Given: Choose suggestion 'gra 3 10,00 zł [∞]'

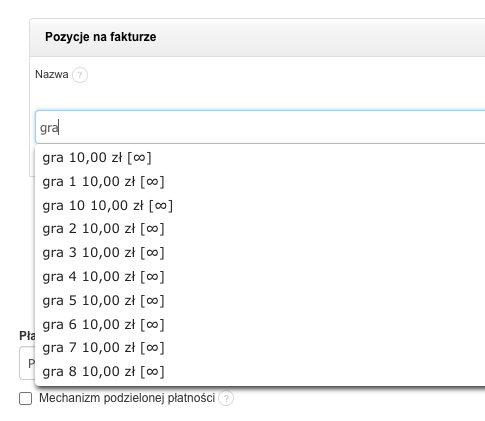Looking at the screenshot, I should [260, 253].
